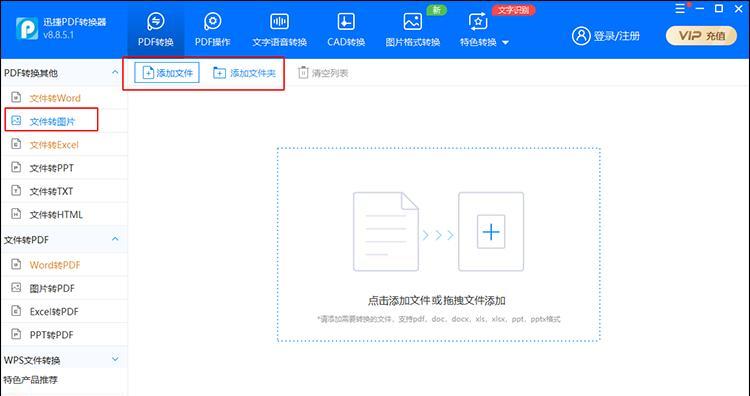Click the user avatar icon

click(x=581, y=36)
